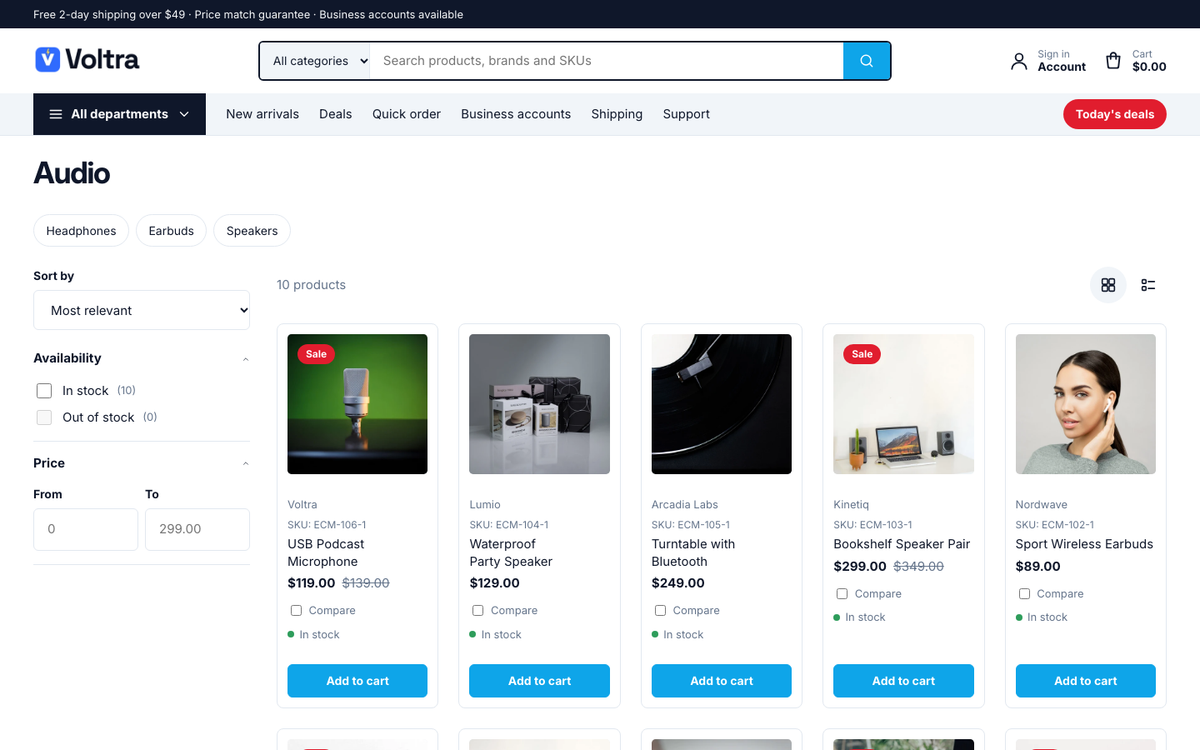This screenshot has height=750, width=1200.
Task: Click the Audio page heading
Action: tap(72, 173)
